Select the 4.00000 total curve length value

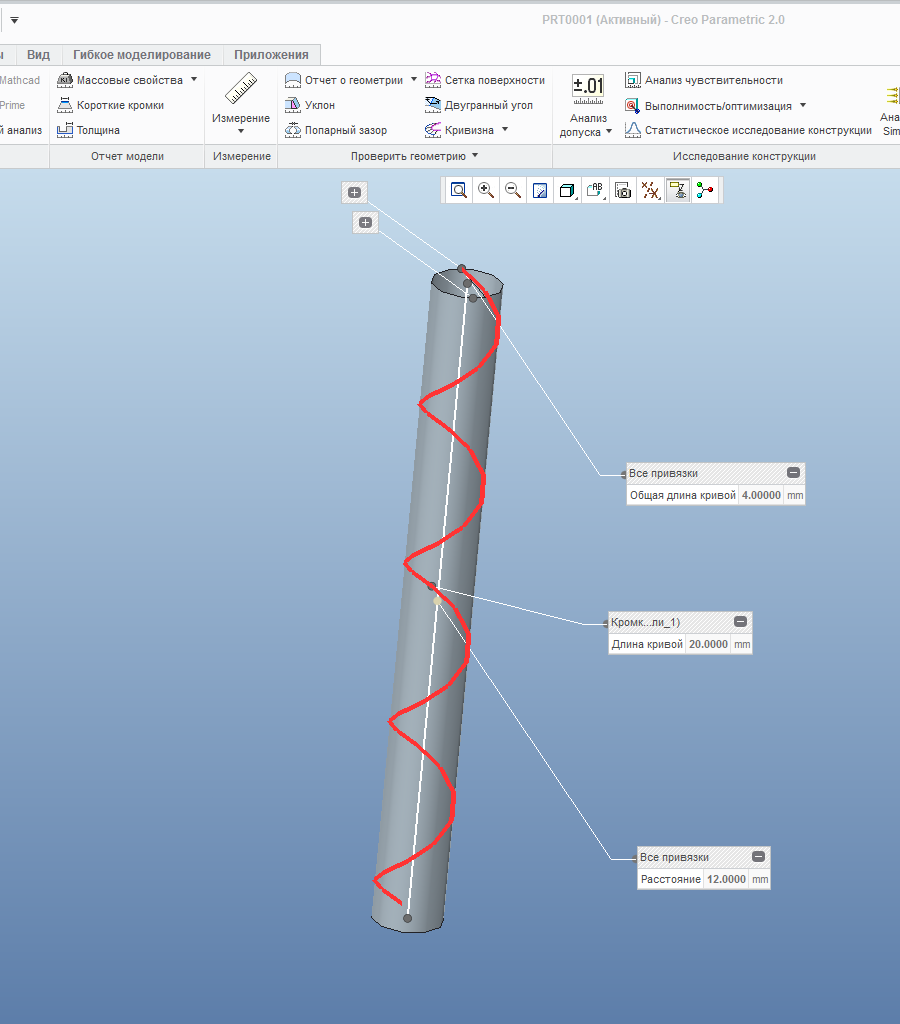(762, 495)
